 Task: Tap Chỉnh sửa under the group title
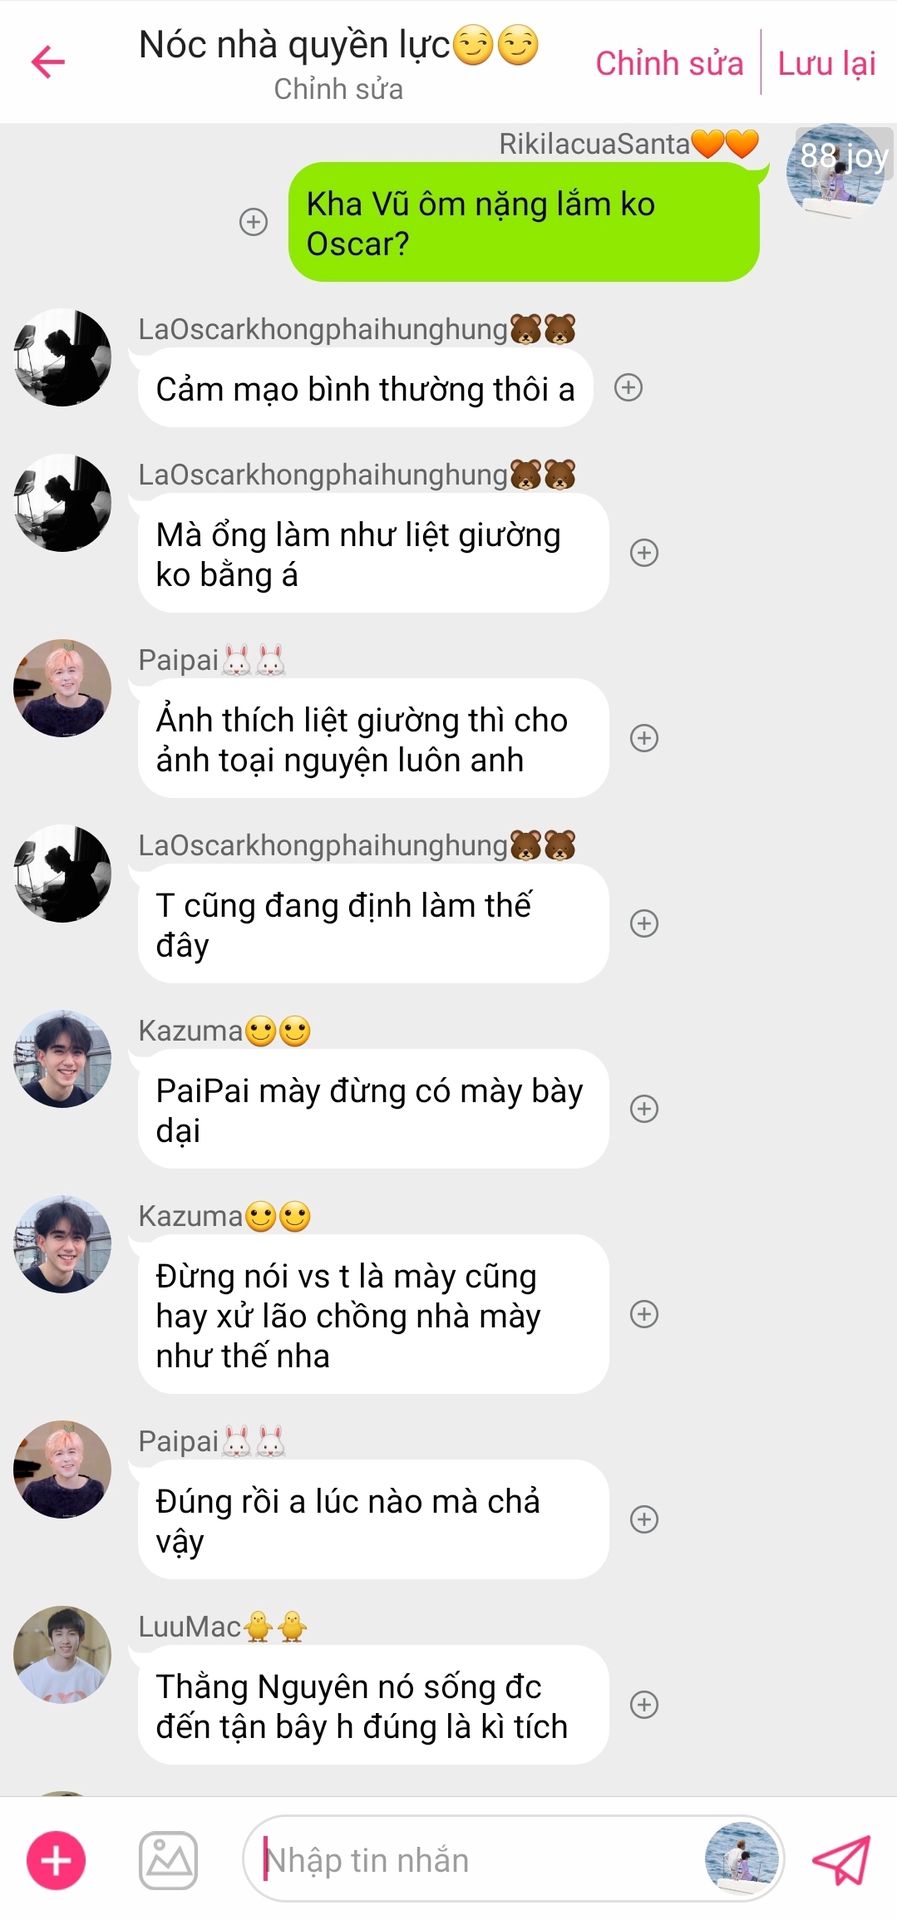[338, 89]
